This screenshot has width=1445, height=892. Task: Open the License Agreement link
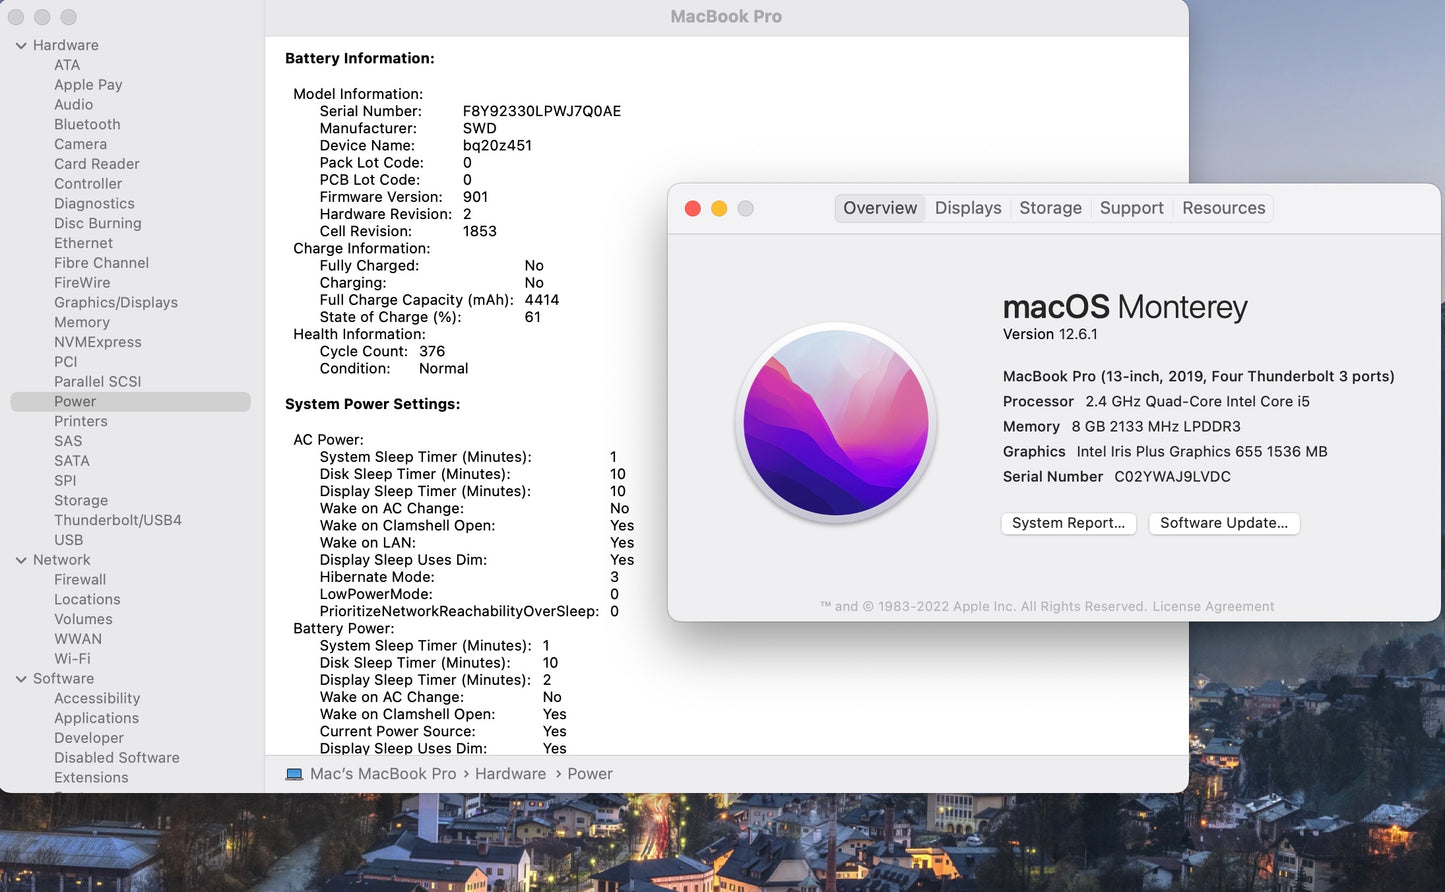tap(1213, 606)
